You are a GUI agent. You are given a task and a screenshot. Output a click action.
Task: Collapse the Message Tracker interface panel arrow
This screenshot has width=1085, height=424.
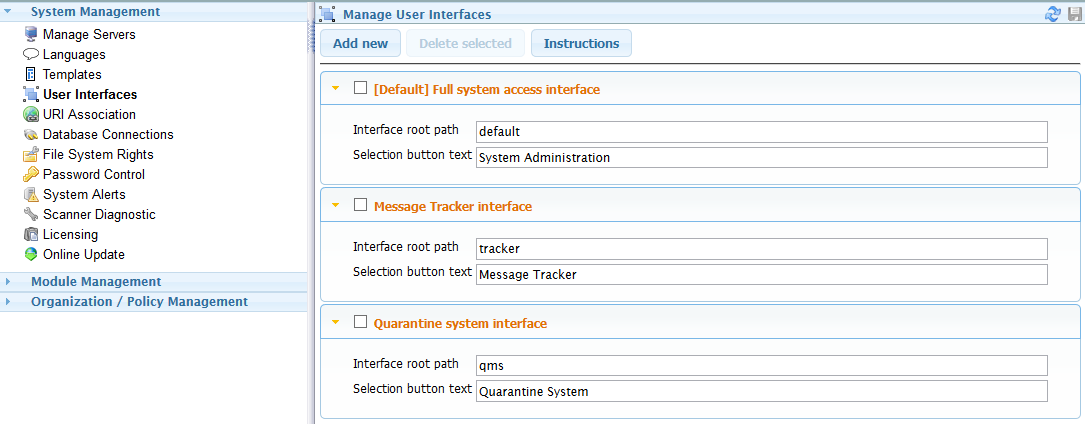tap(335, 205)
